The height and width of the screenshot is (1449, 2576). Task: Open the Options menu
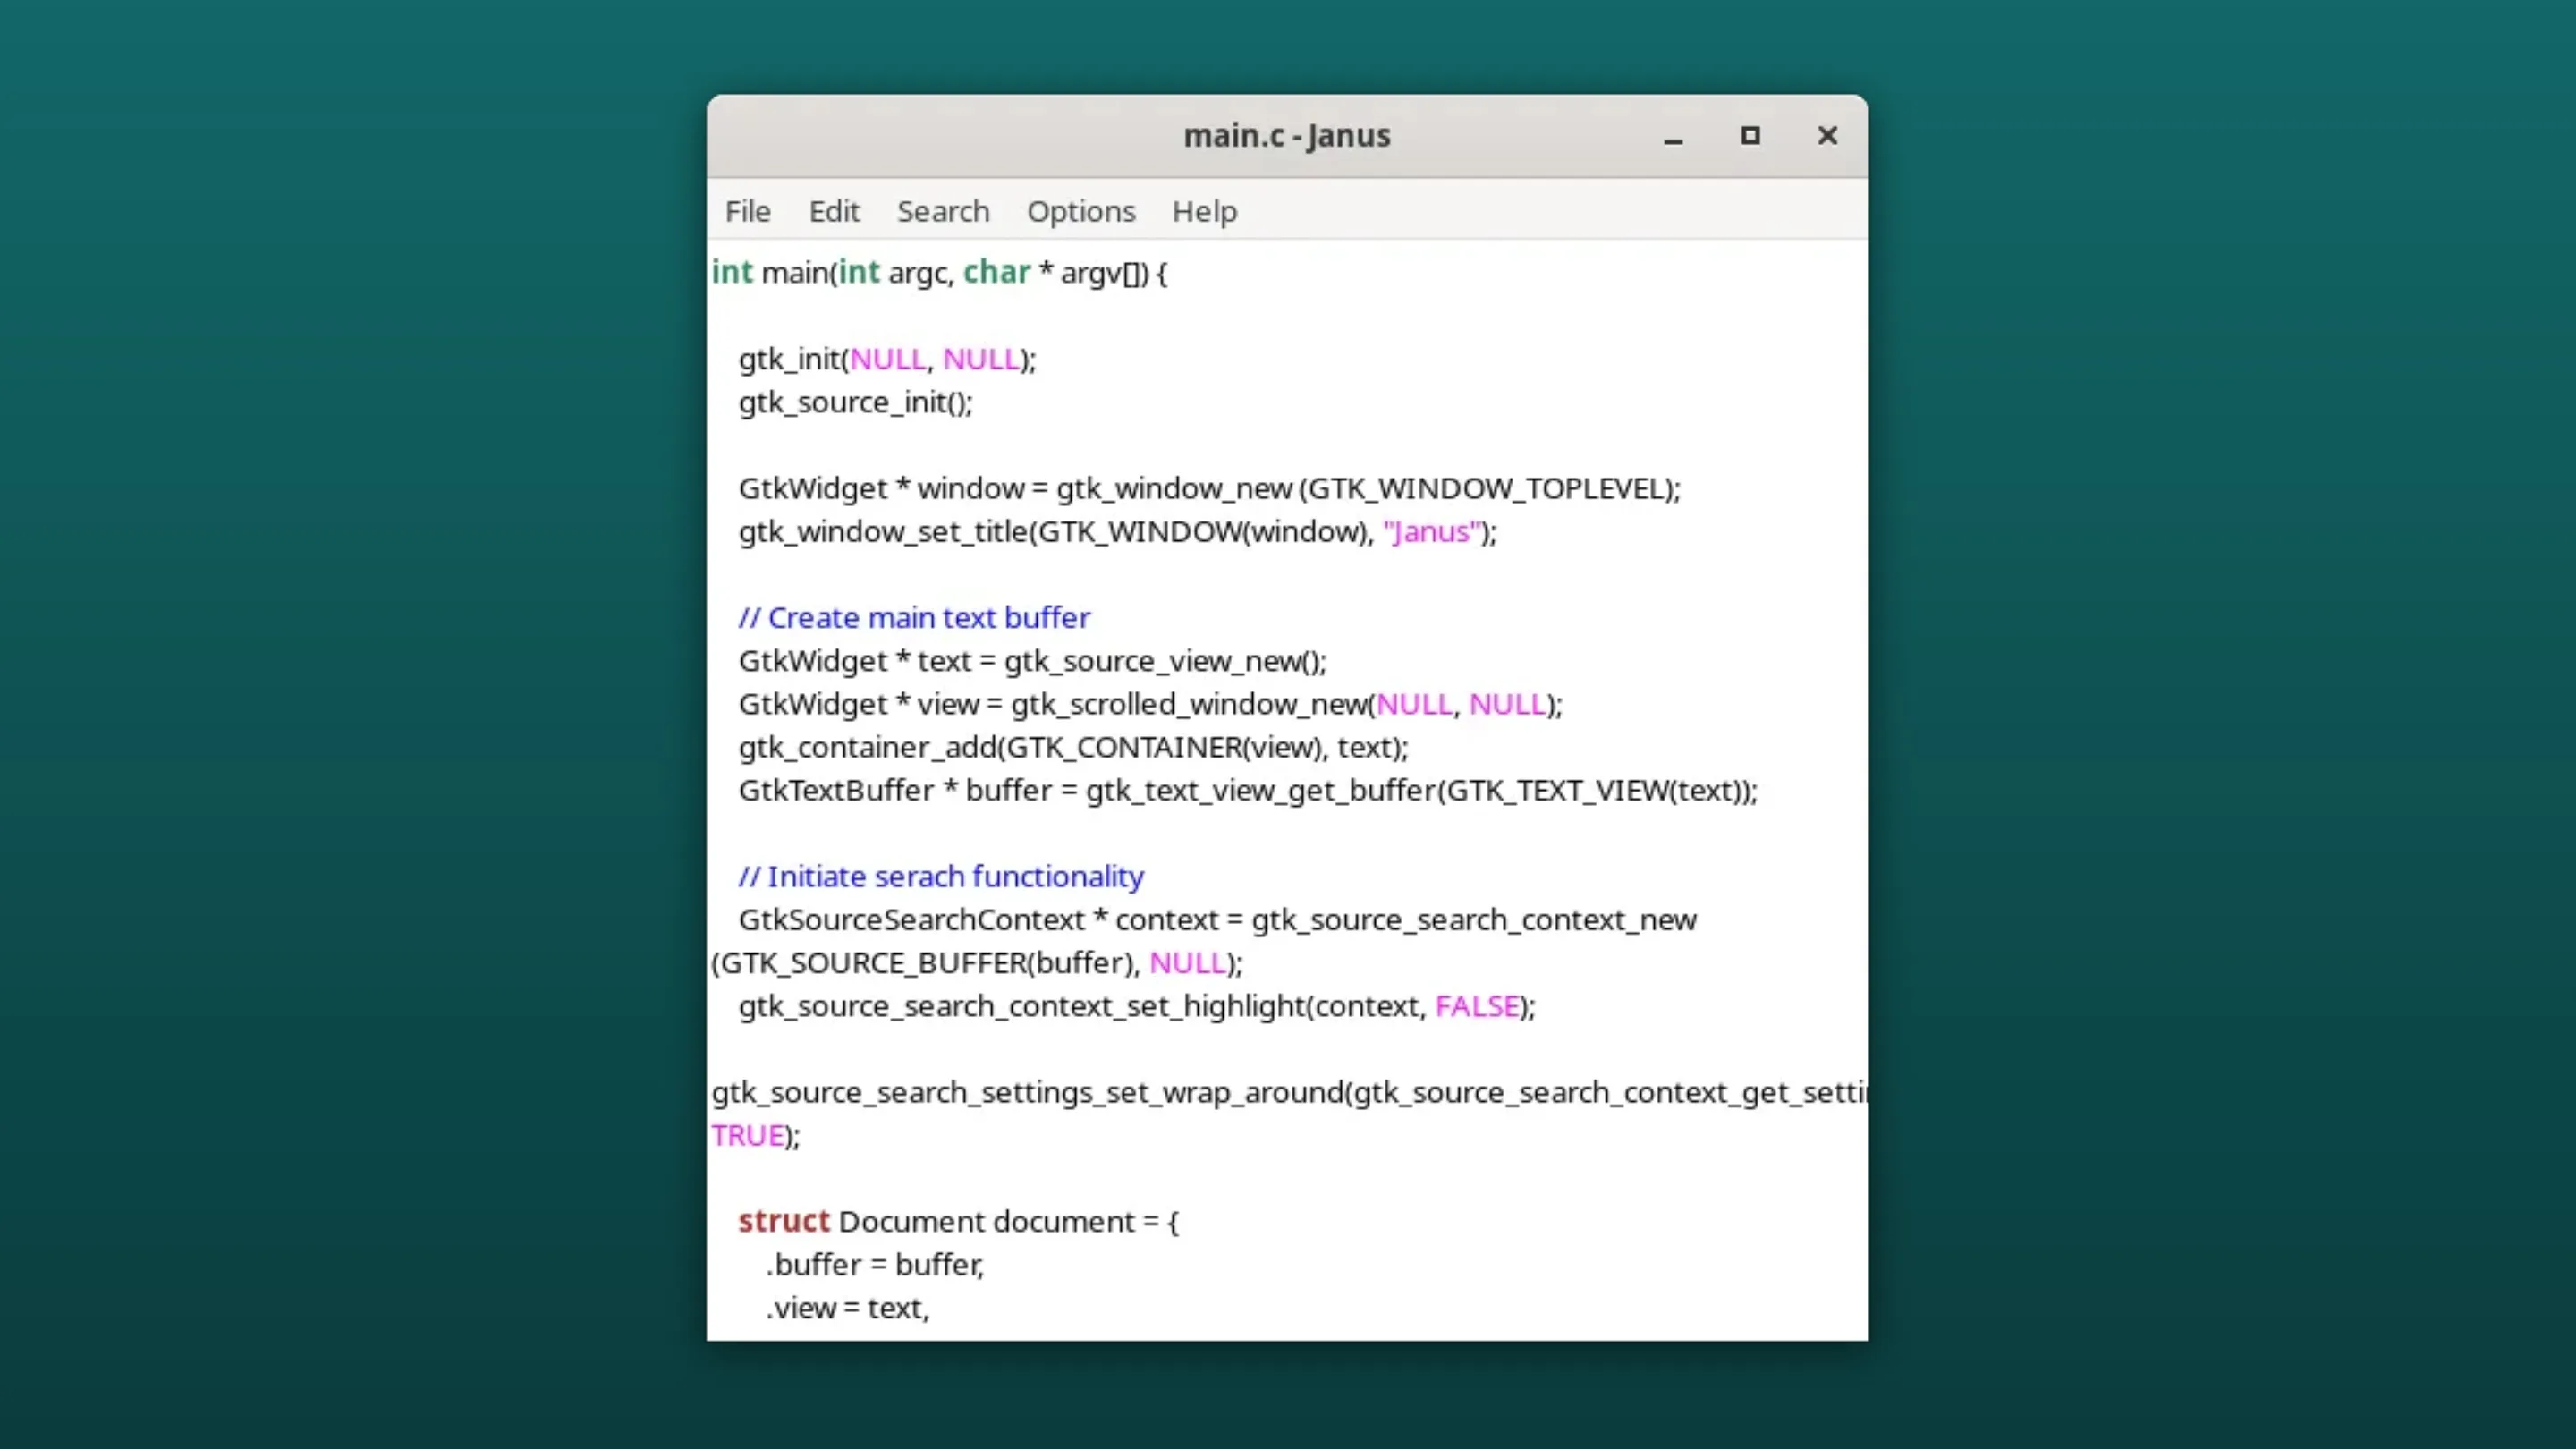(1081, 211)
